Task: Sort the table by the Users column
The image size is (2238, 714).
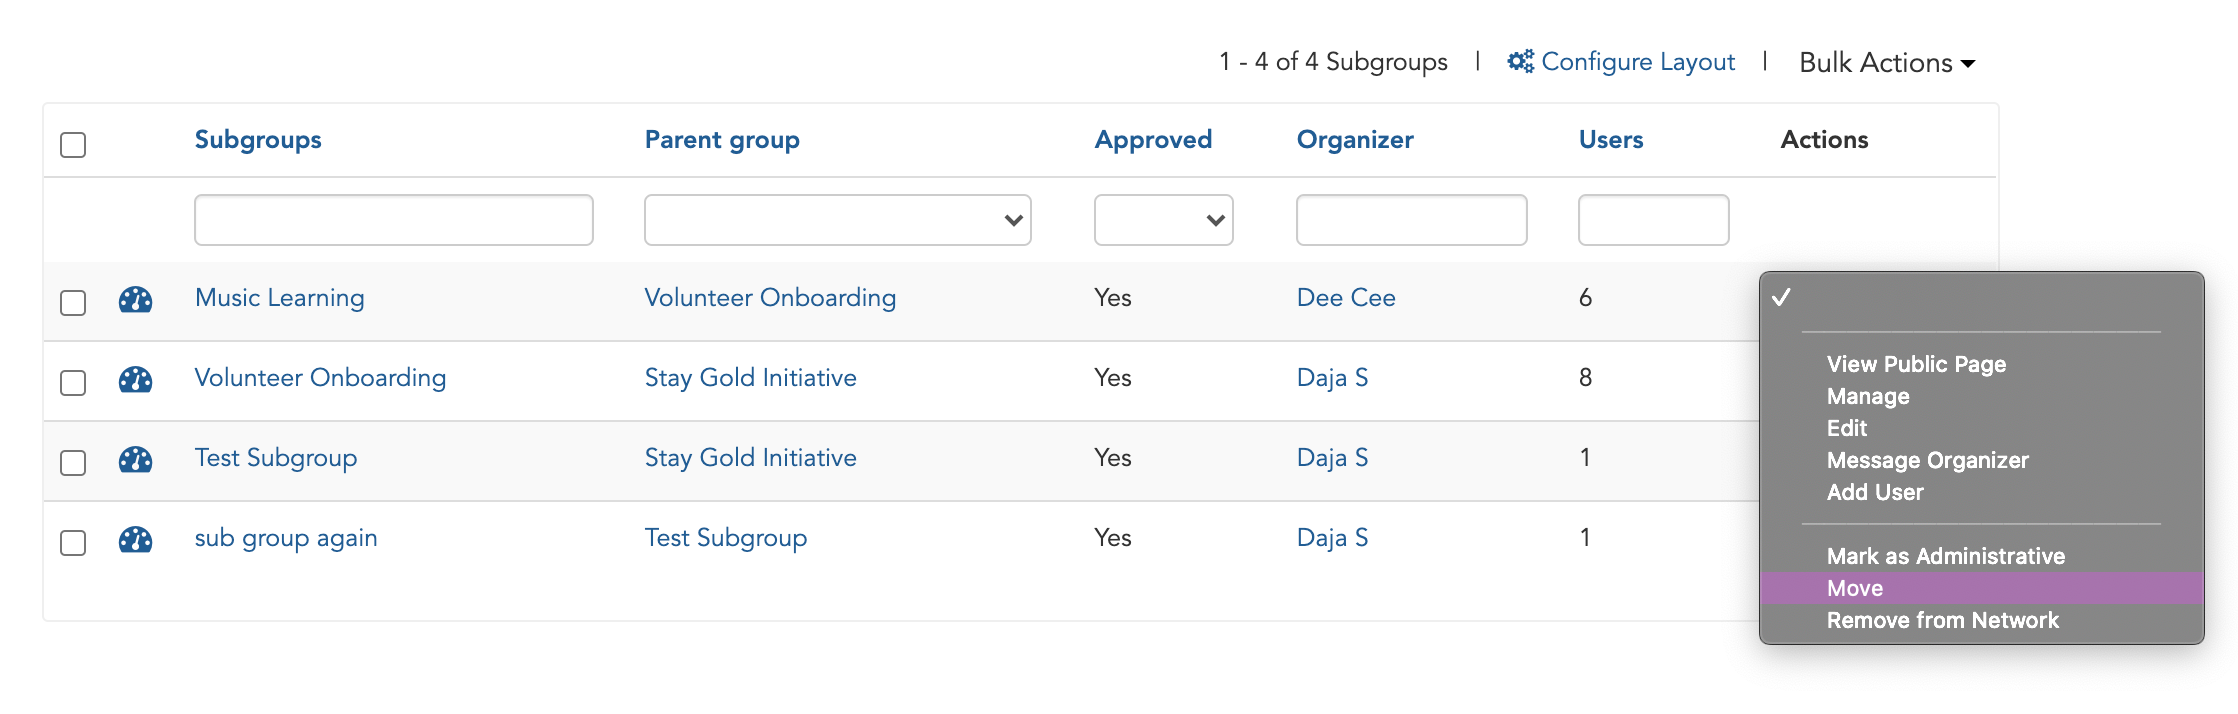Action: [x=1610, y=140]
